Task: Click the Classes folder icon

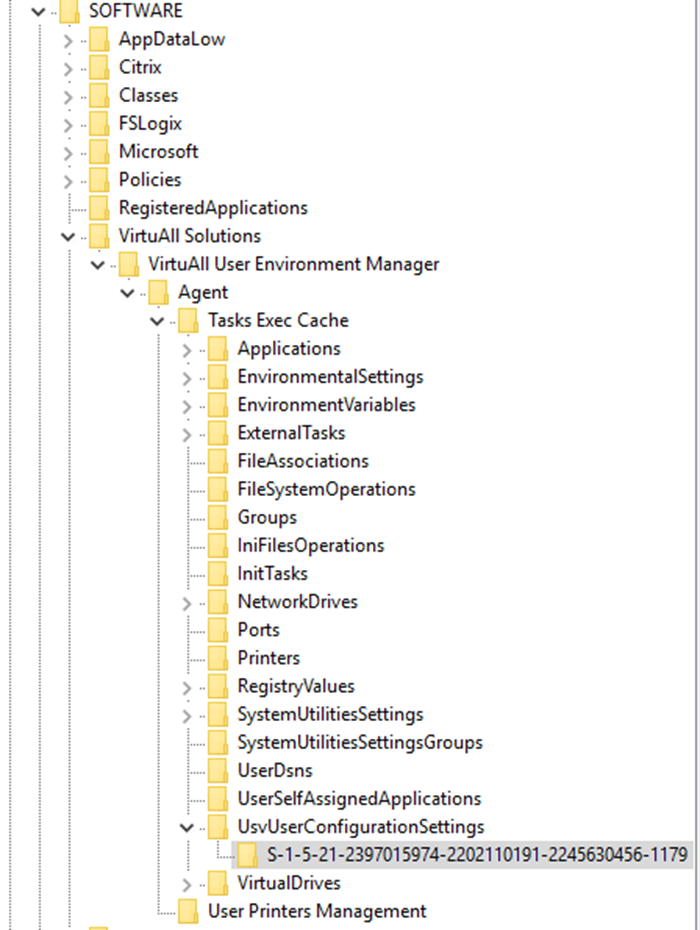Action: [99, 95]
